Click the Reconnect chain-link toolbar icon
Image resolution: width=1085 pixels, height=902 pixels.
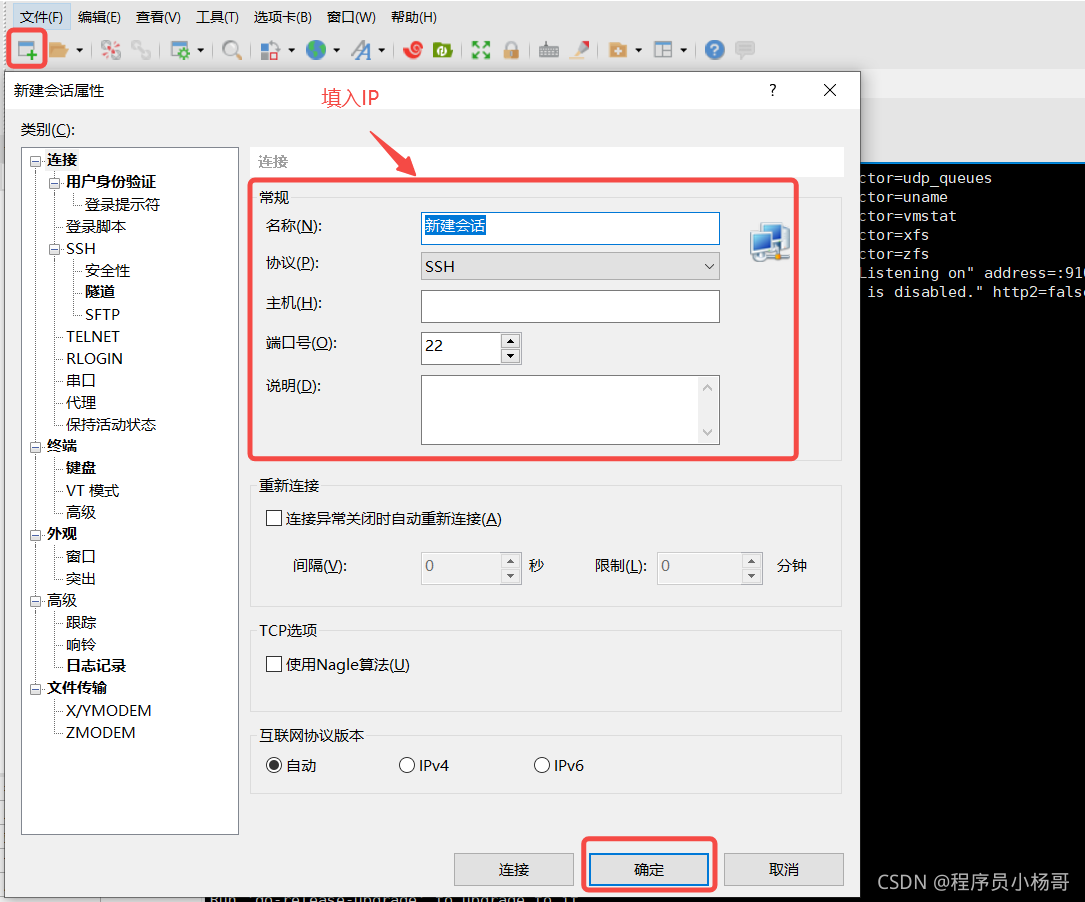pos(141,50)
